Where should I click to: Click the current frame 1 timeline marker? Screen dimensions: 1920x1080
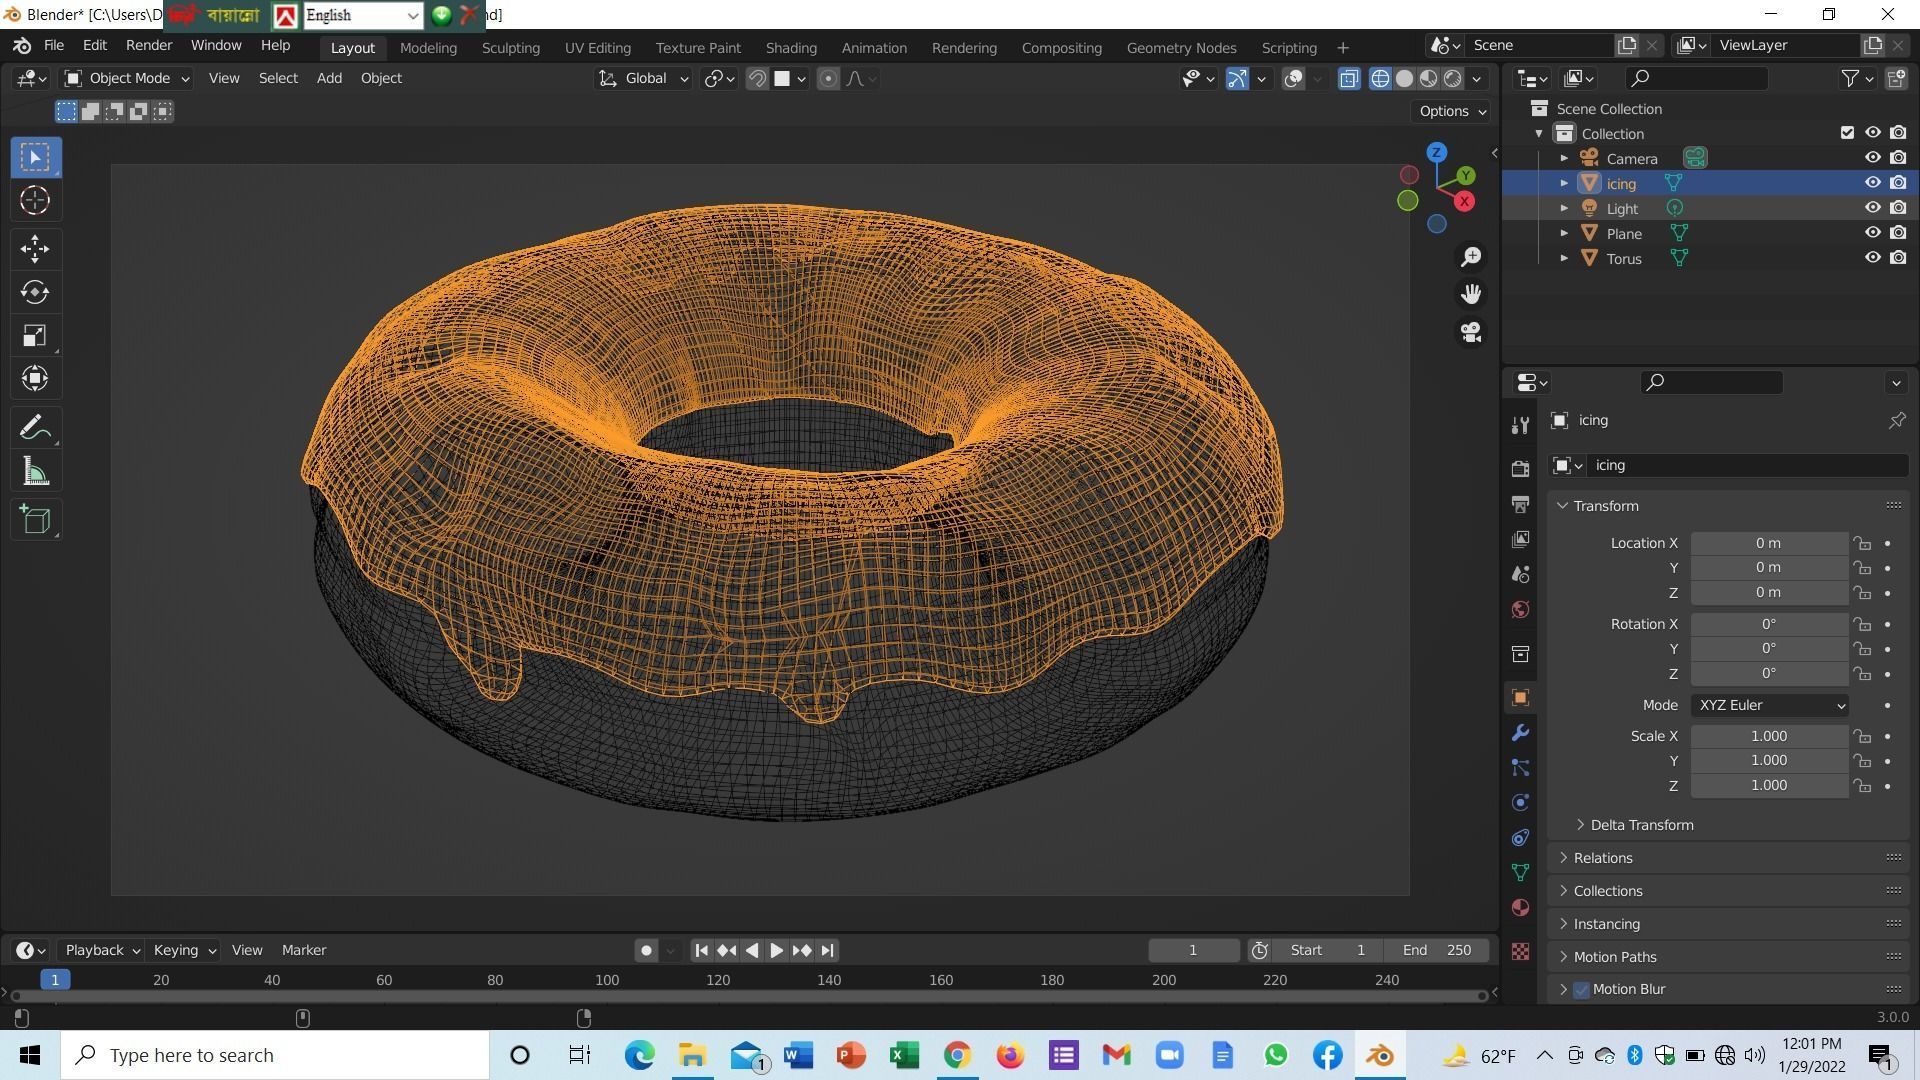click(x=55, y=980)
